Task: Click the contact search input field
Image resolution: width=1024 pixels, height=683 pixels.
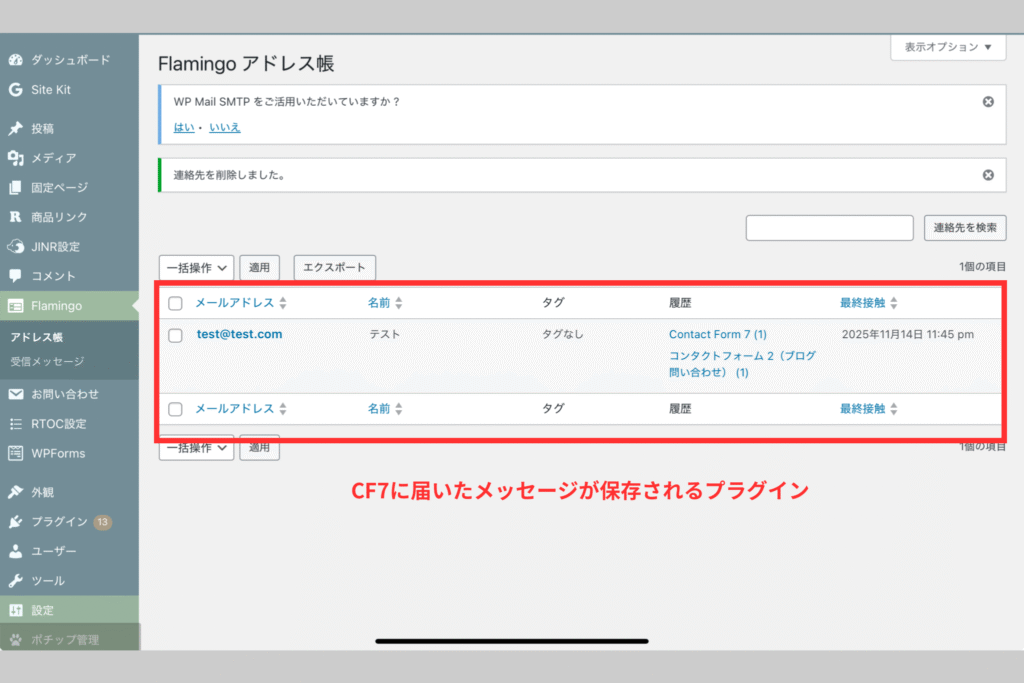Action: (x=829, y=228)
